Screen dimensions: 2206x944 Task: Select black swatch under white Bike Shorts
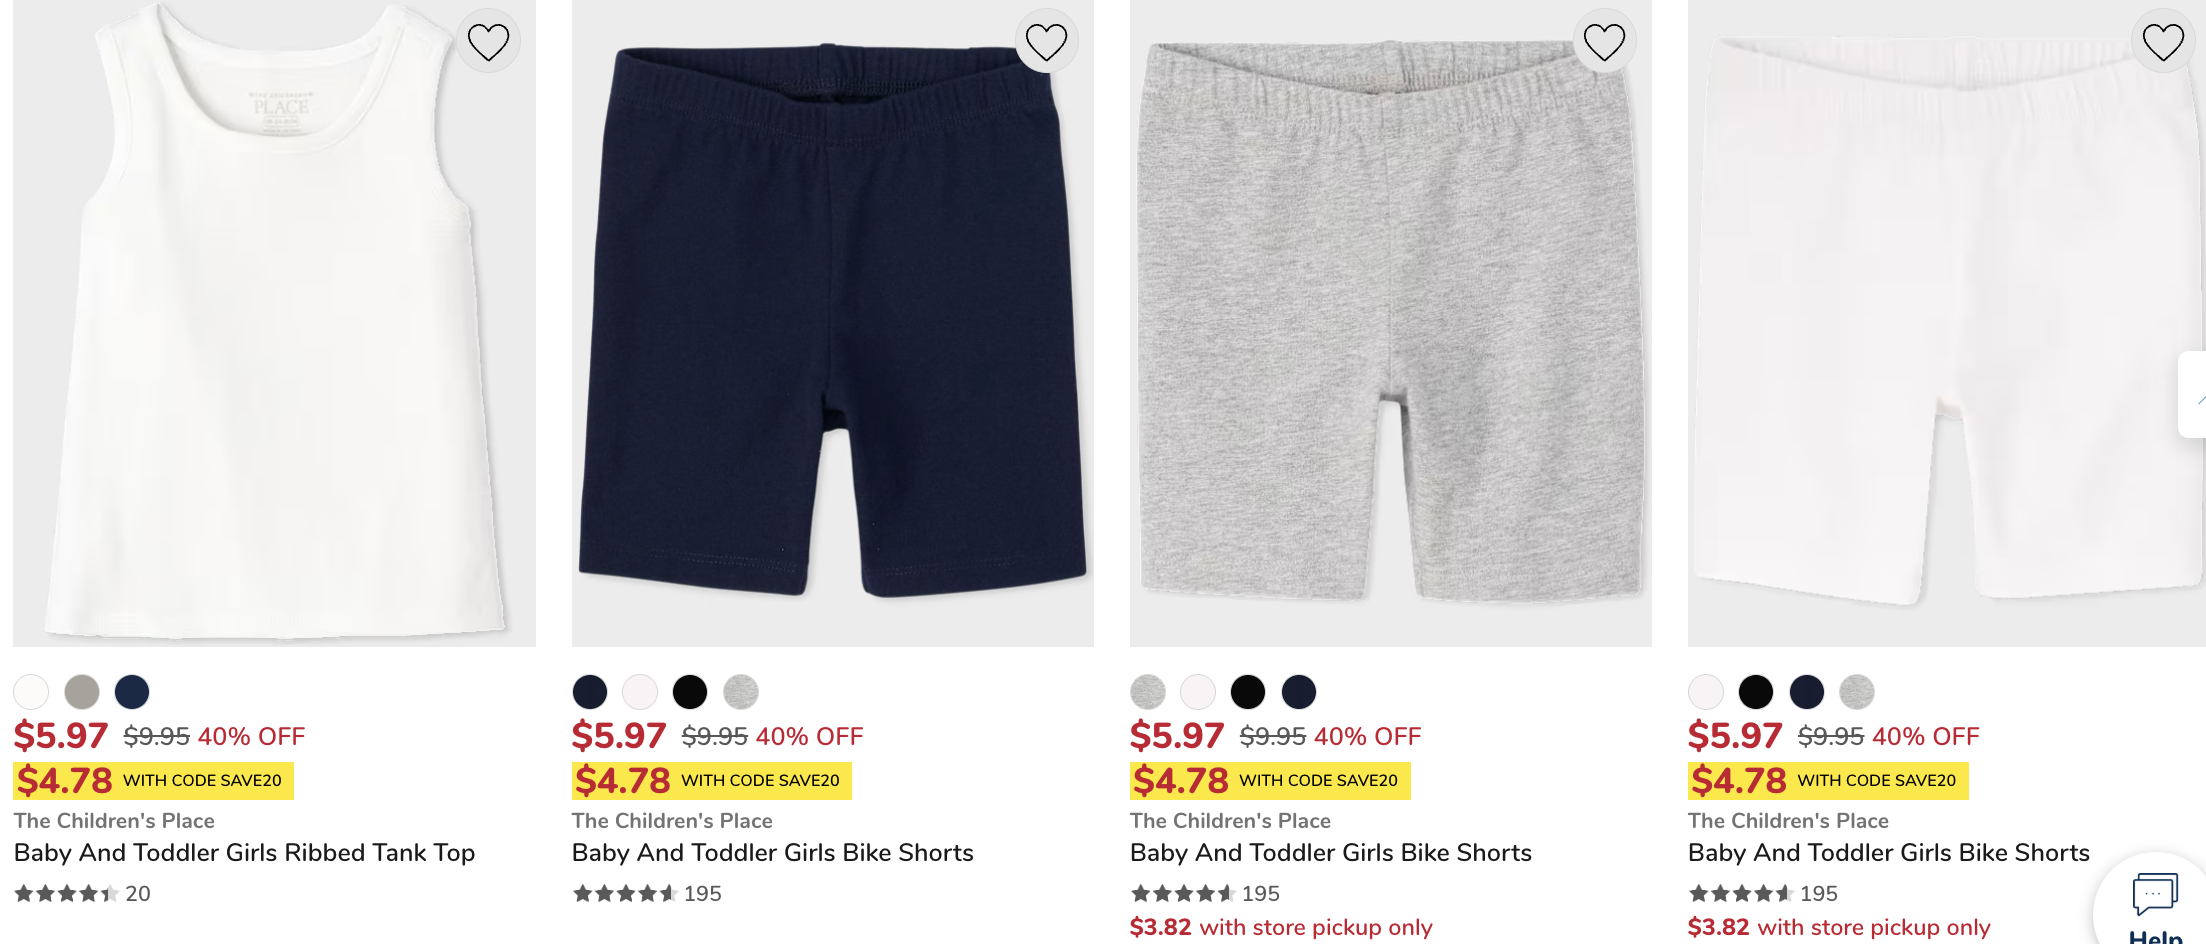click(x=1756, y=691)
